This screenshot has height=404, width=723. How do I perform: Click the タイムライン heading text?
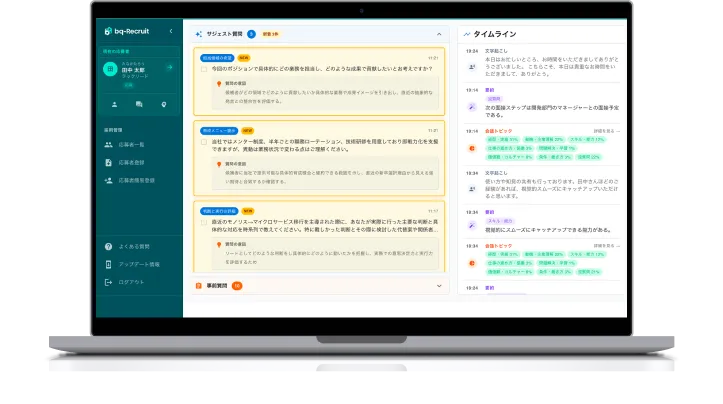click(495, 34)
